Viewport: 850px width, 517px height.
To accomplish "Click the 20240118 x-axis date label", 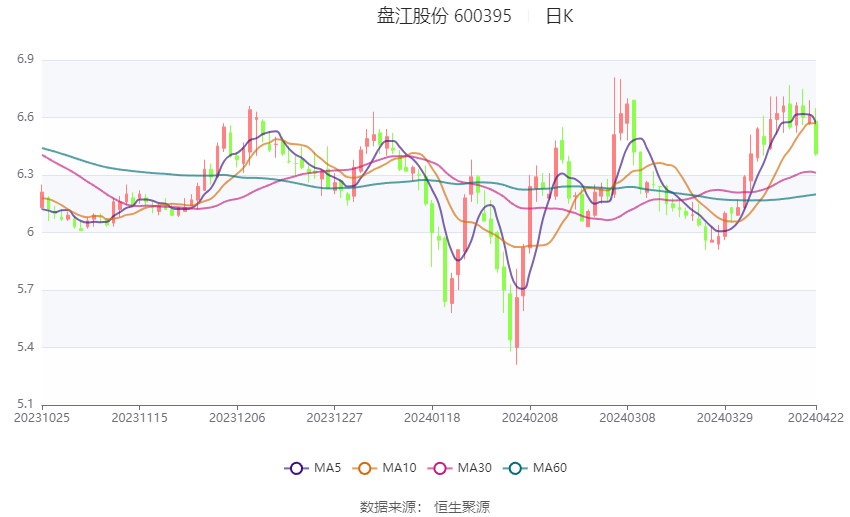I will (432, 418).
